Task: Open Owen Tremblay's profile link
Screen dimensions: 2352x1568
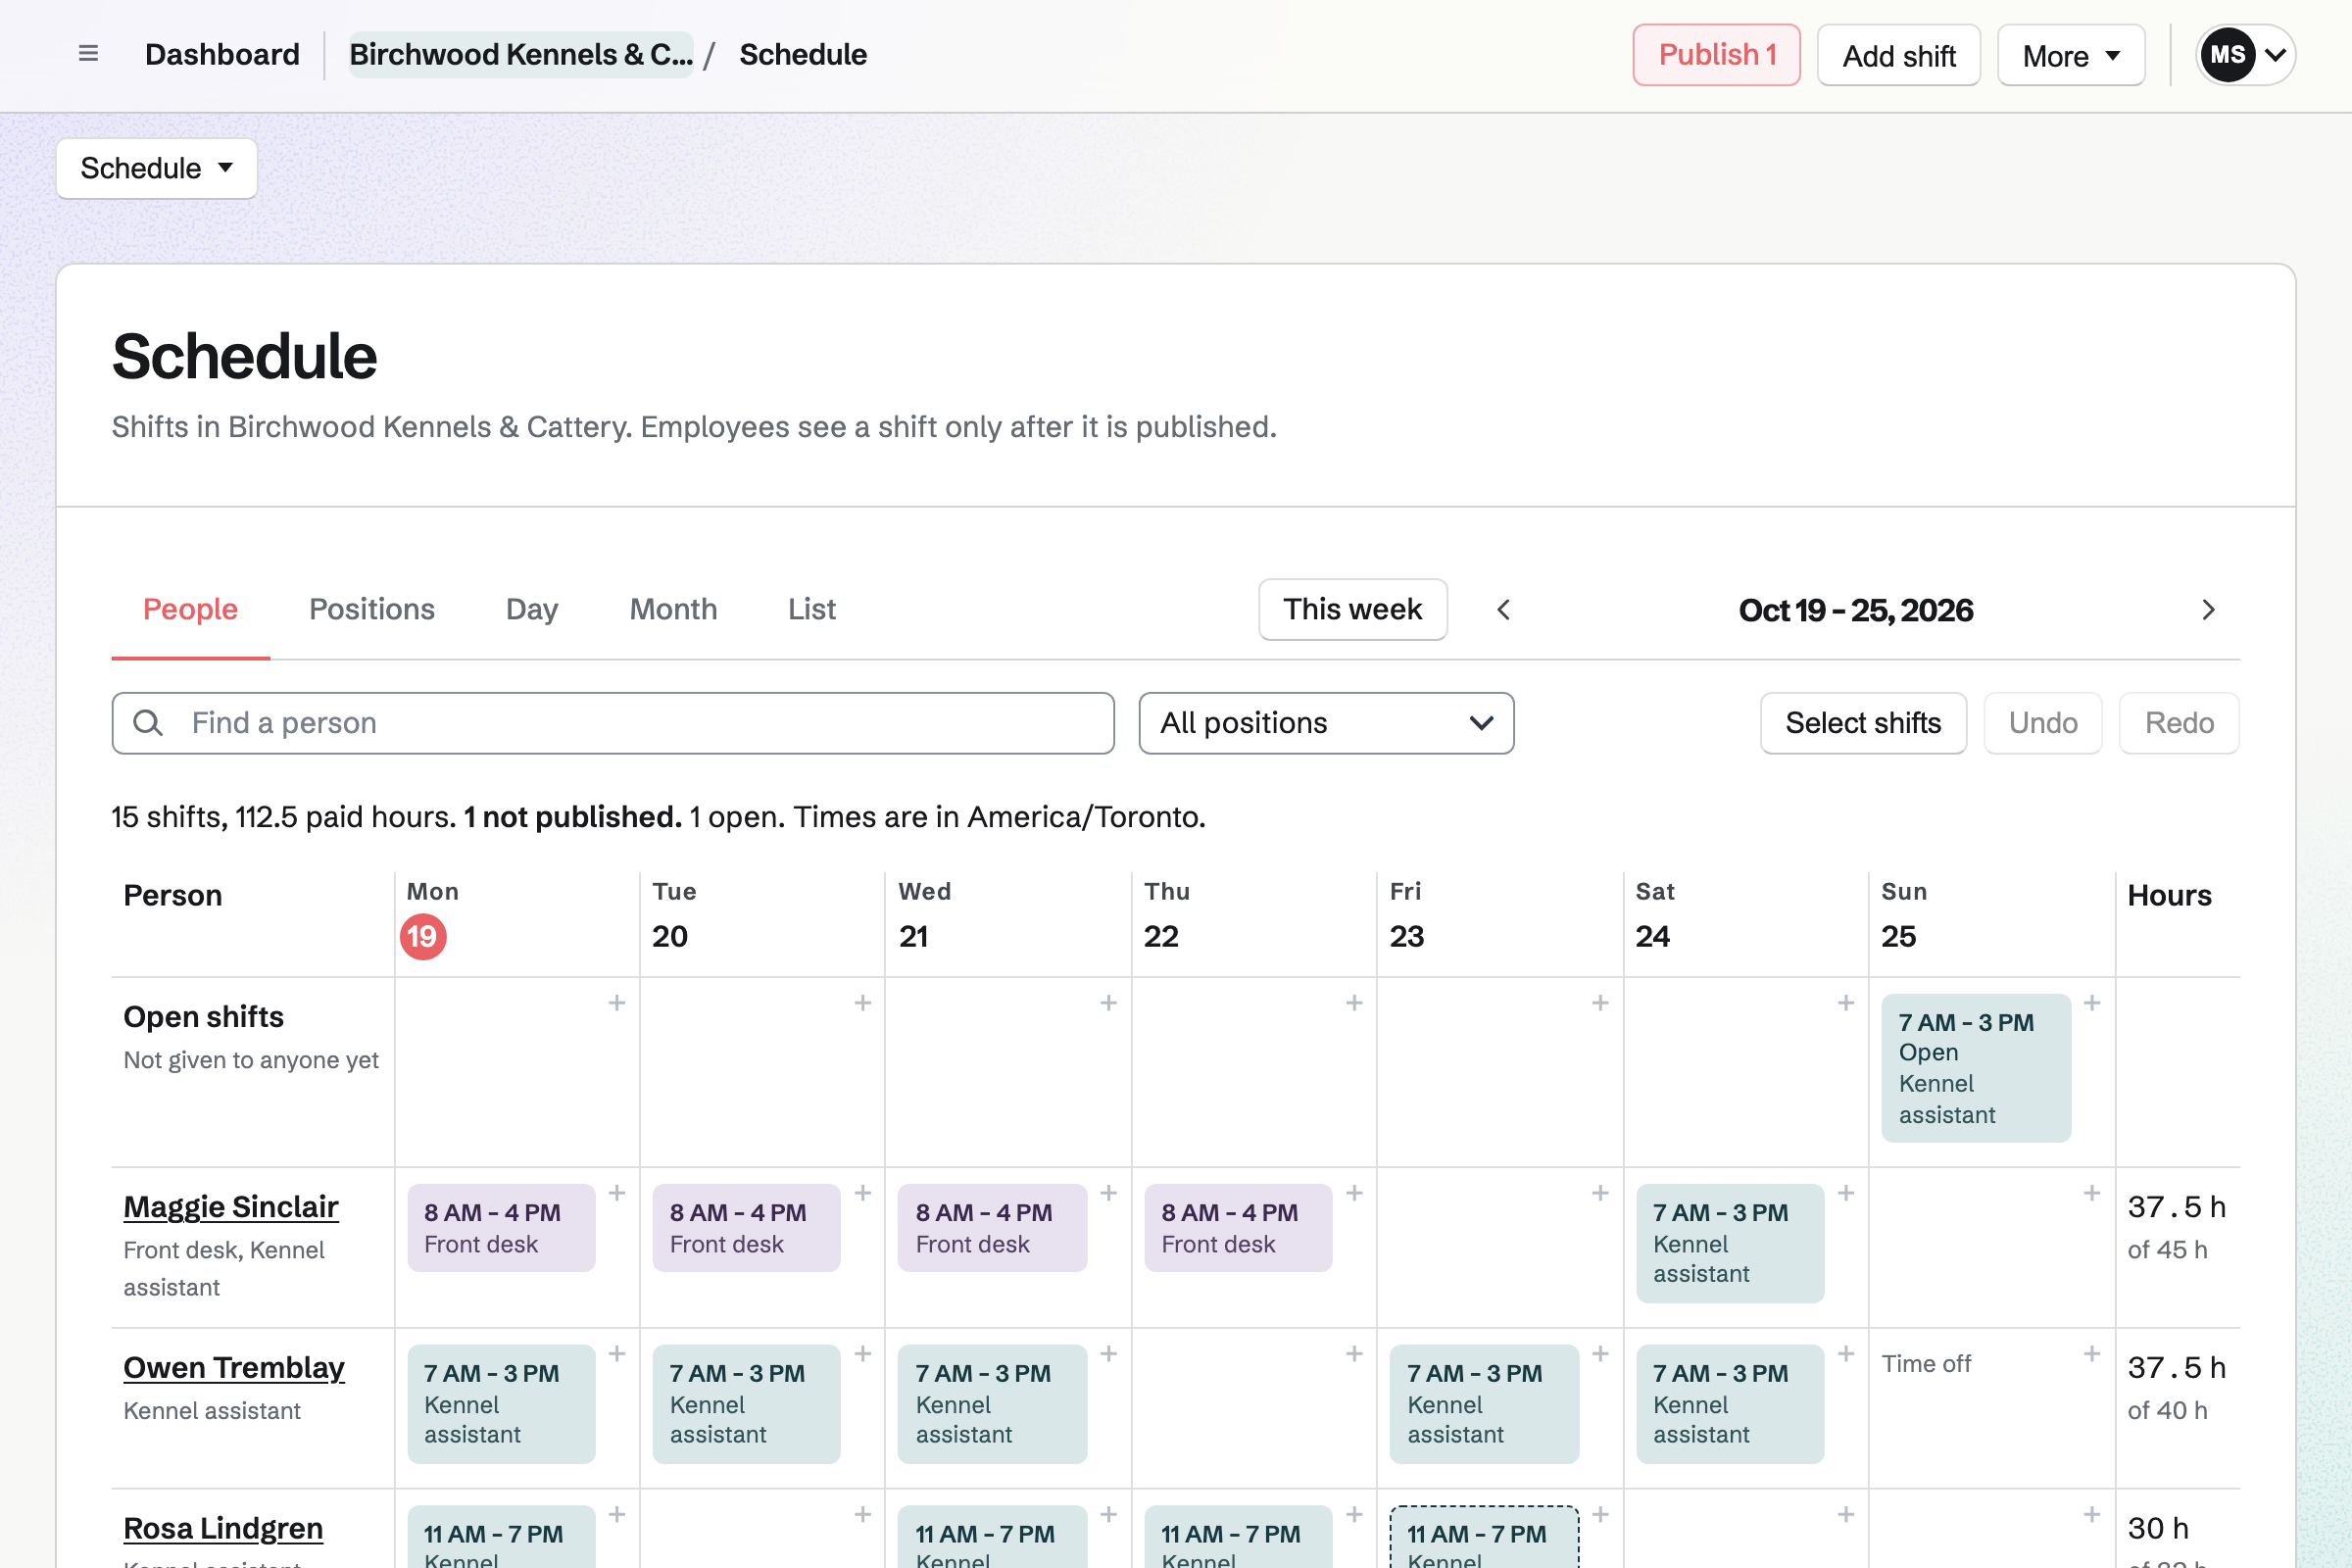Action: pos(234,1368)
